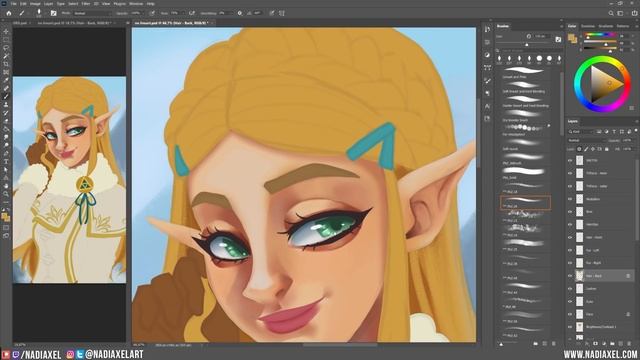Open the layer blend mode dropdown

586,140
